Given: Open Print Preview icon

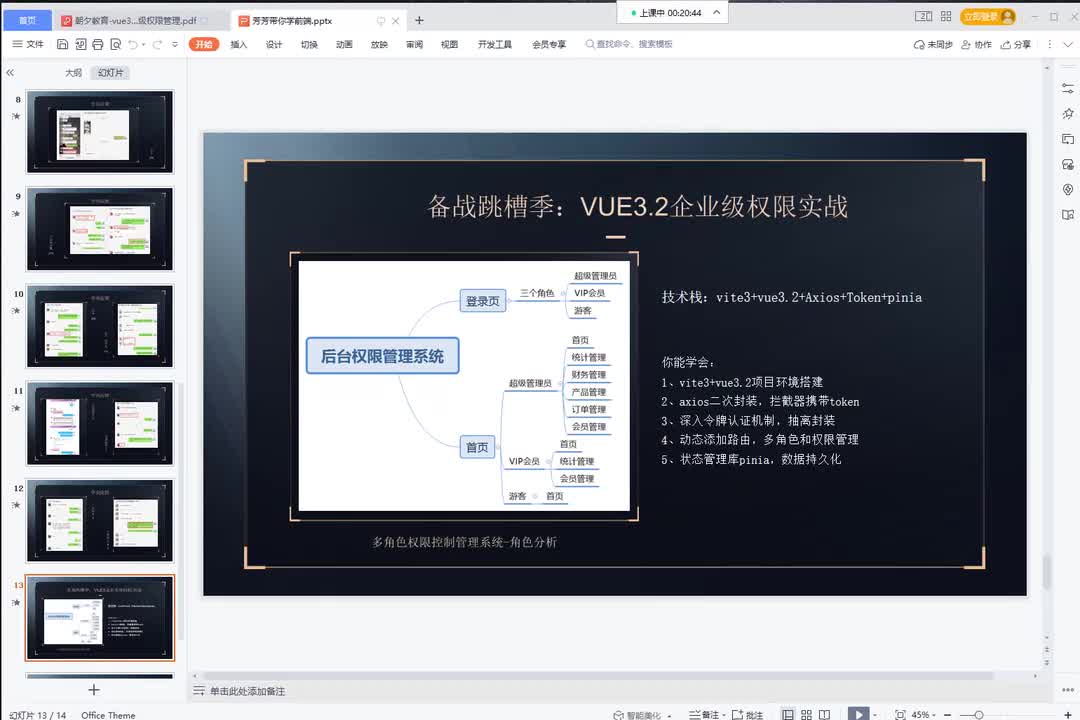Looking at the screenshot, I should tap(116, 44).
